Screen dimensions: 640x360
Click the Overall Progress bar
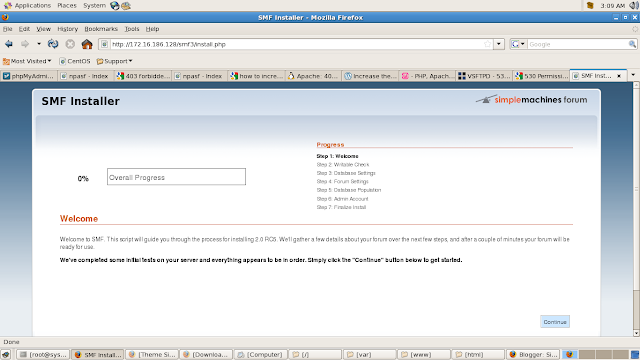[176, 177]
